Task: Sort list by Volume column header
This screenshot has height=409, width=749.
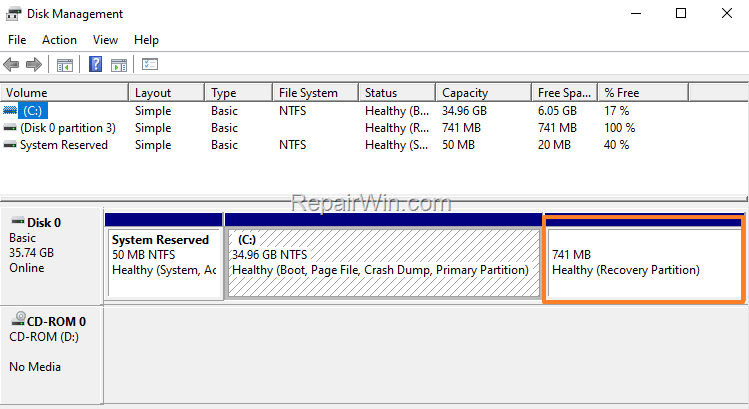Action: [66, 93]
